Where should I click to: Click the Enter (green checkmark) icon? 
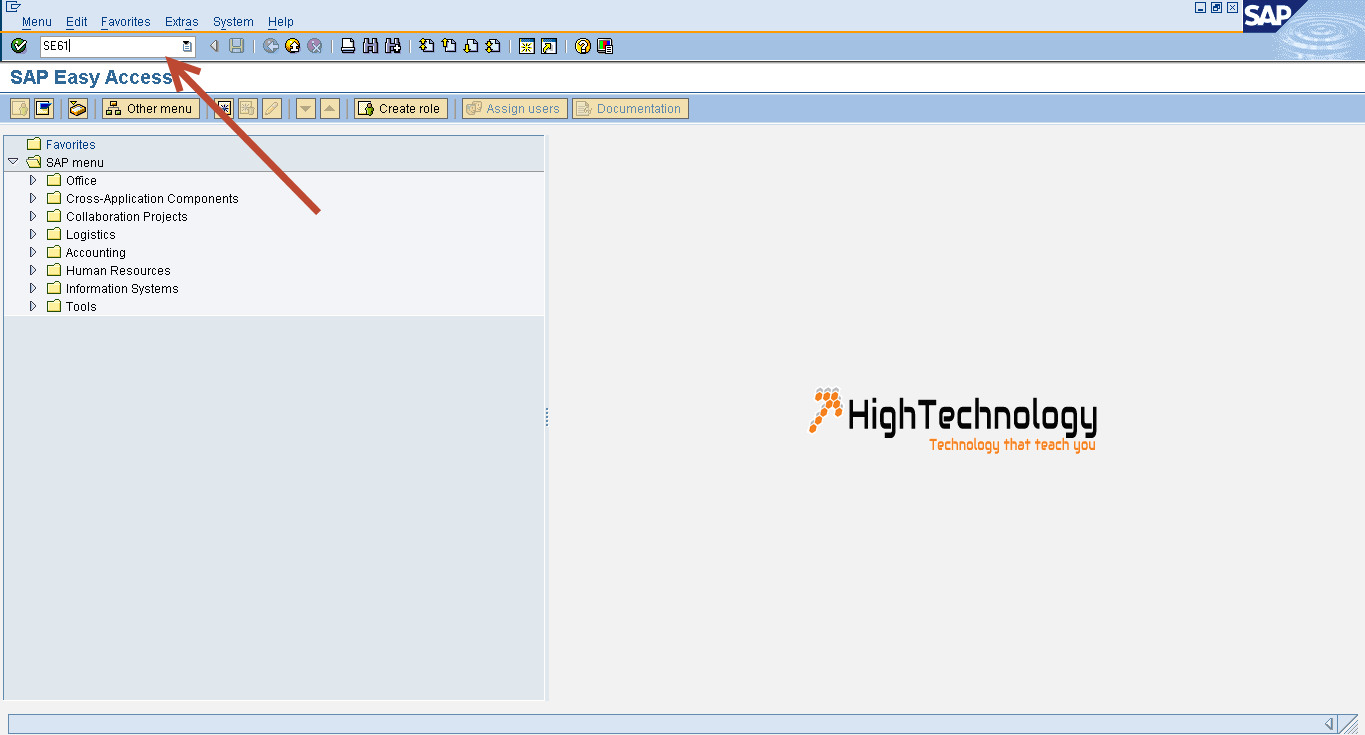17,45
